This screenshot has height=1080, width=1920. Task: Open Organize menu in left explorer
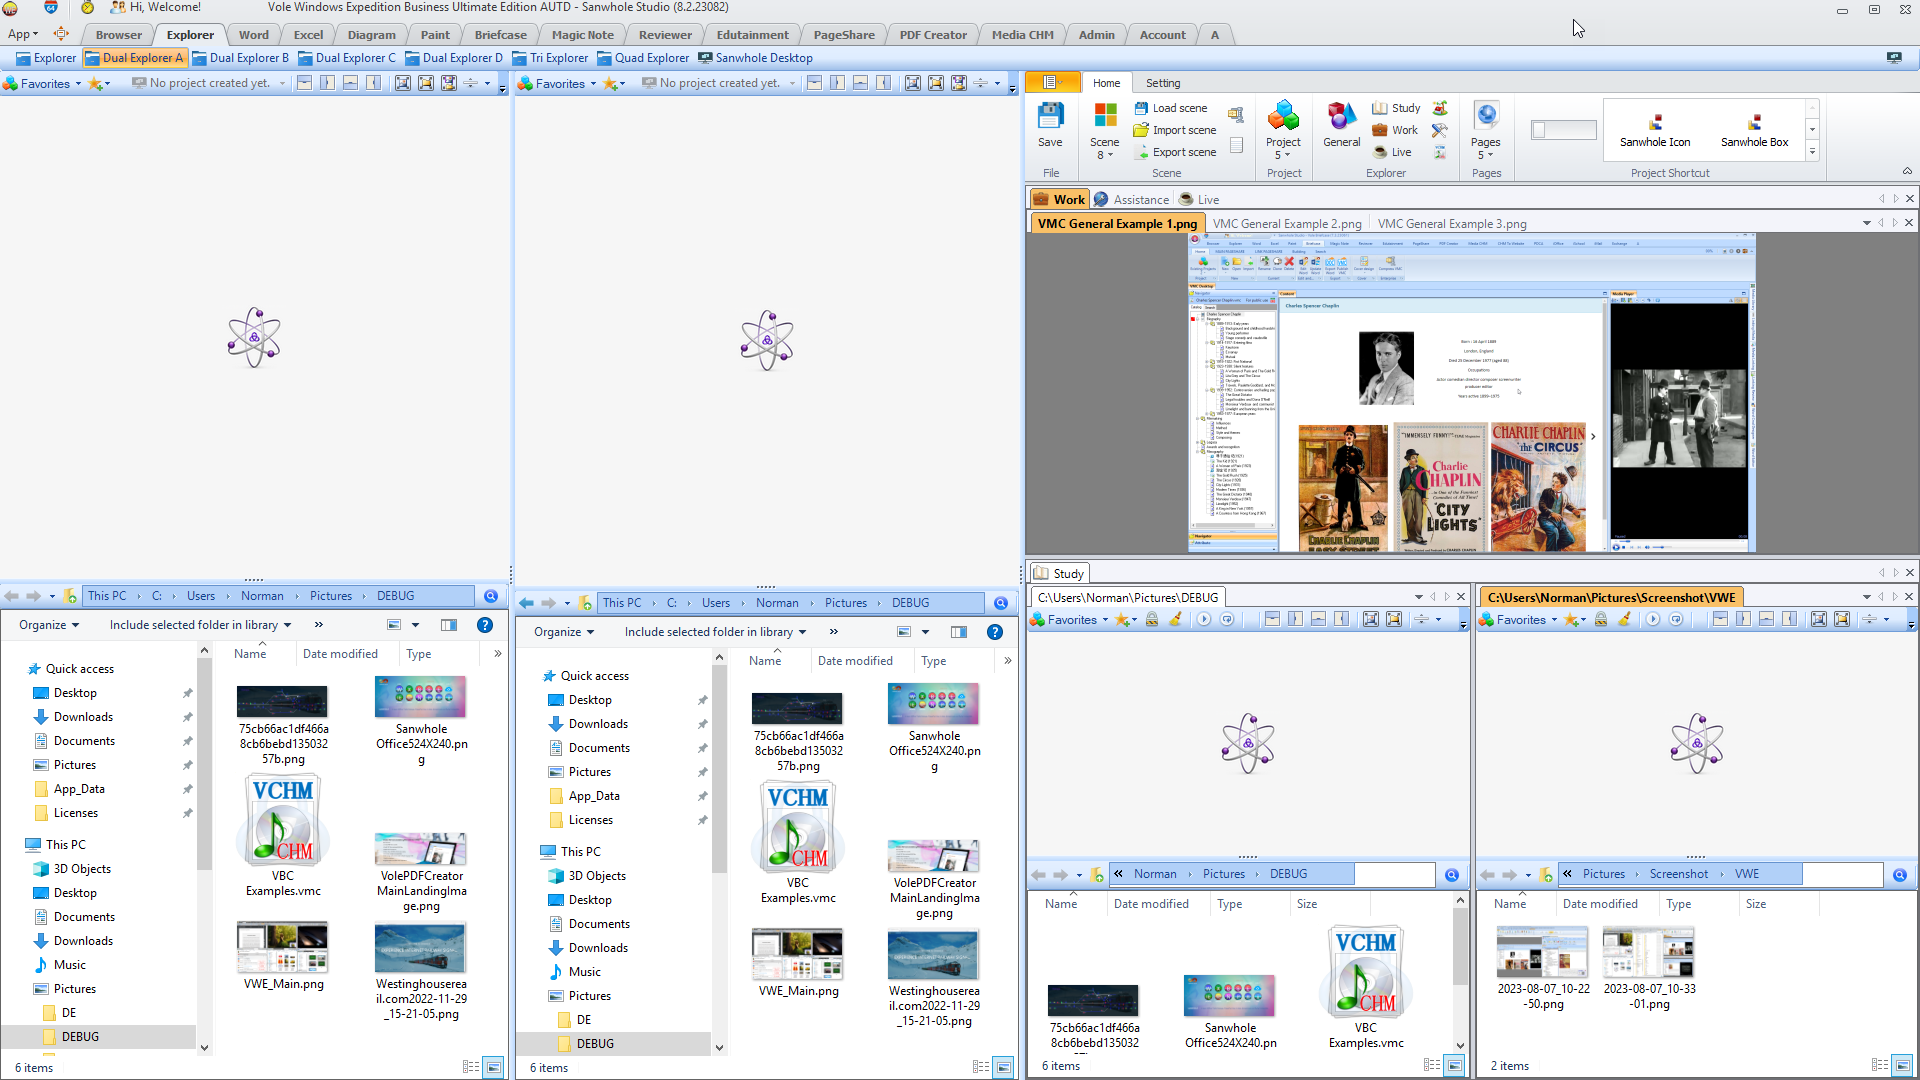pyautogui.click(x=49, y=625)
